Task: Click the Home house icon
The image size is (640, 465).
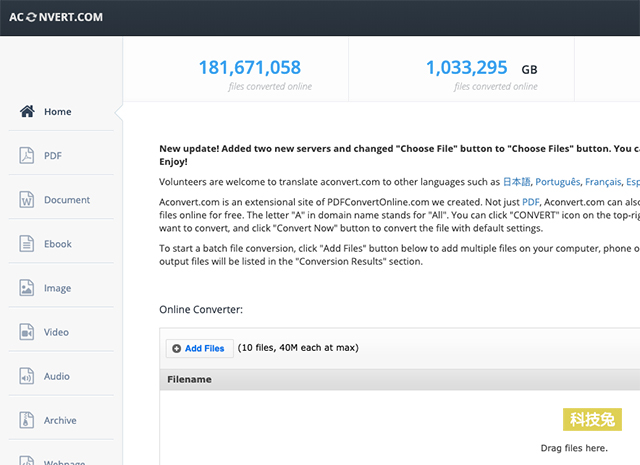Action: [x=27, y=111]
